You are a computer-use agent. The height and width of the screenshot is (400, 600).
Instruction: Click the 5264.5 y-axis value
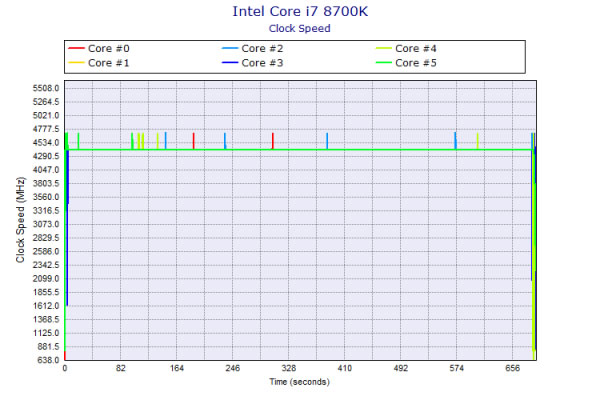(46, 102)
